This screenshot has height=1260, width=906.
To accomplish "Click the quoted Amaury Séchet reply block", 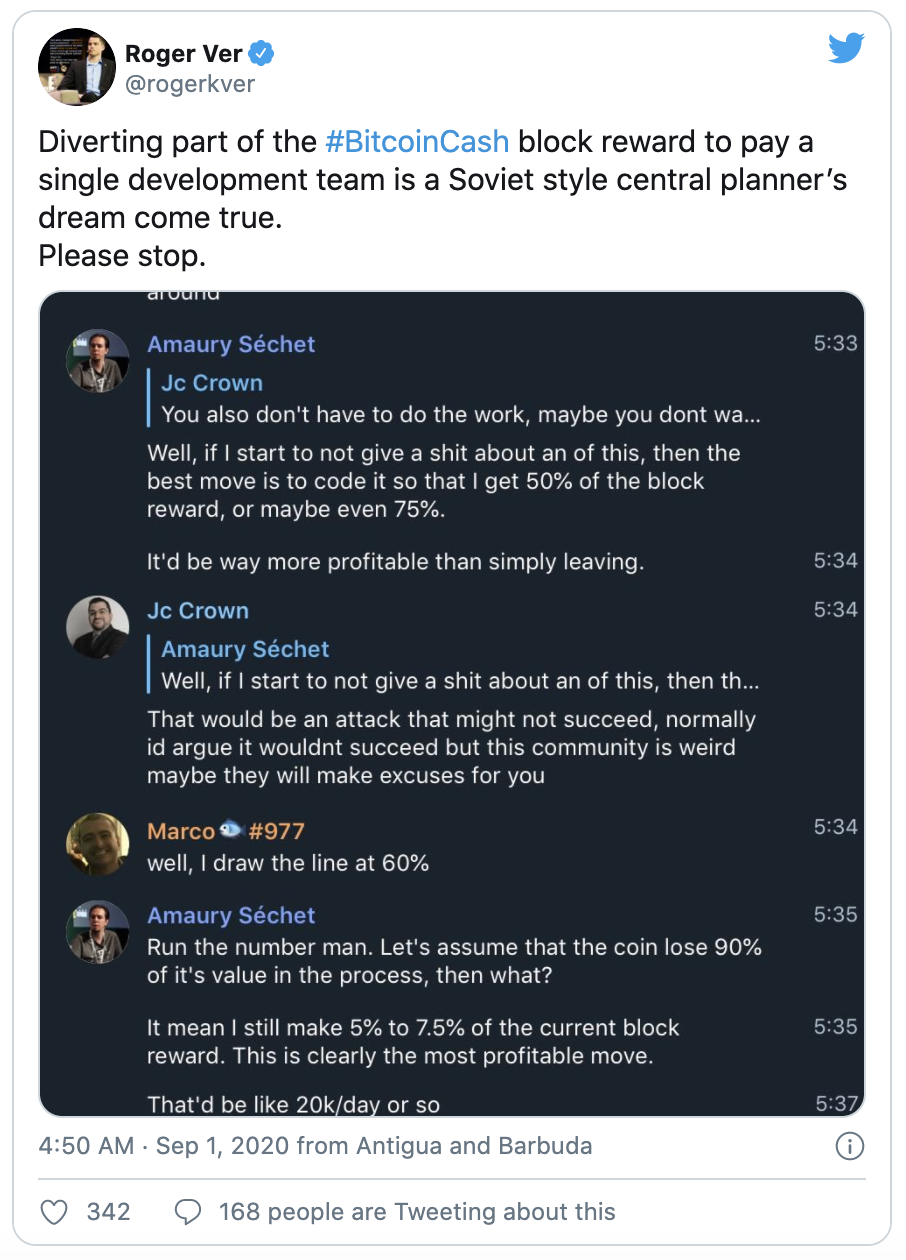I will tap(460, 666).
